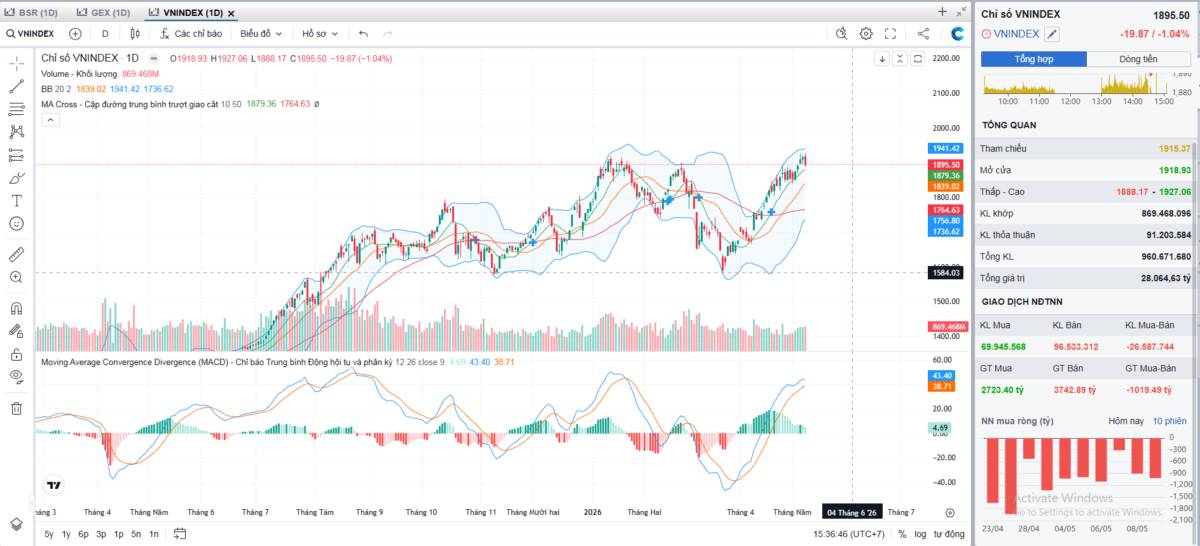Open the candlestick chart style selector
The width and height of the screenshot is (1200, 546).
point(134,33)
